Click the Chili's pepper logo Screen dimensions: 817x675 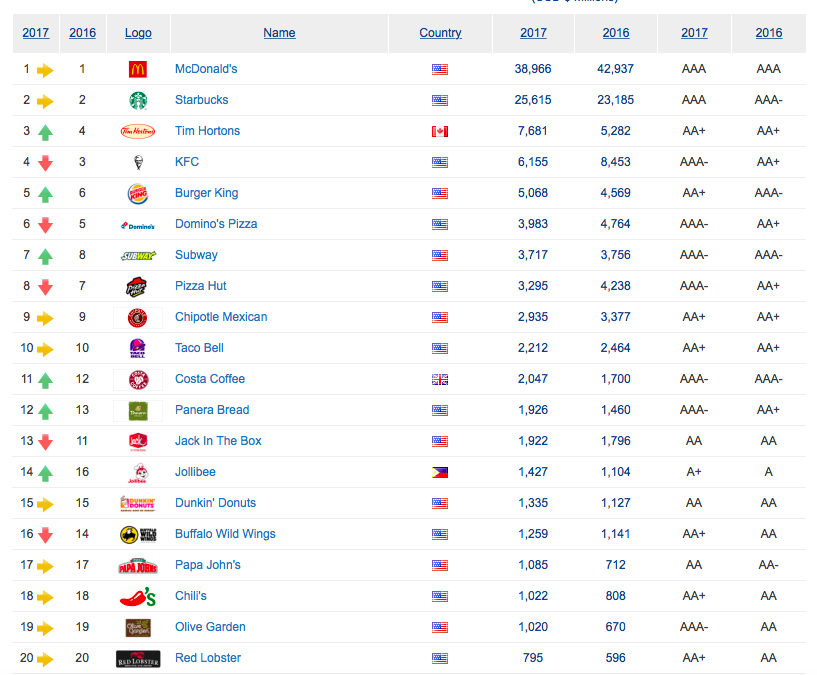tap(138, 596)
